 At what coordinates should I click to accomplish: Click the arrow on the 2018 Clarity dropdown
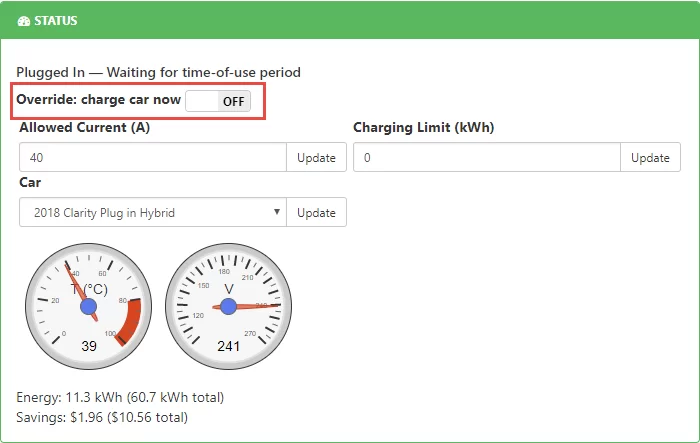(x=276, y=213)
